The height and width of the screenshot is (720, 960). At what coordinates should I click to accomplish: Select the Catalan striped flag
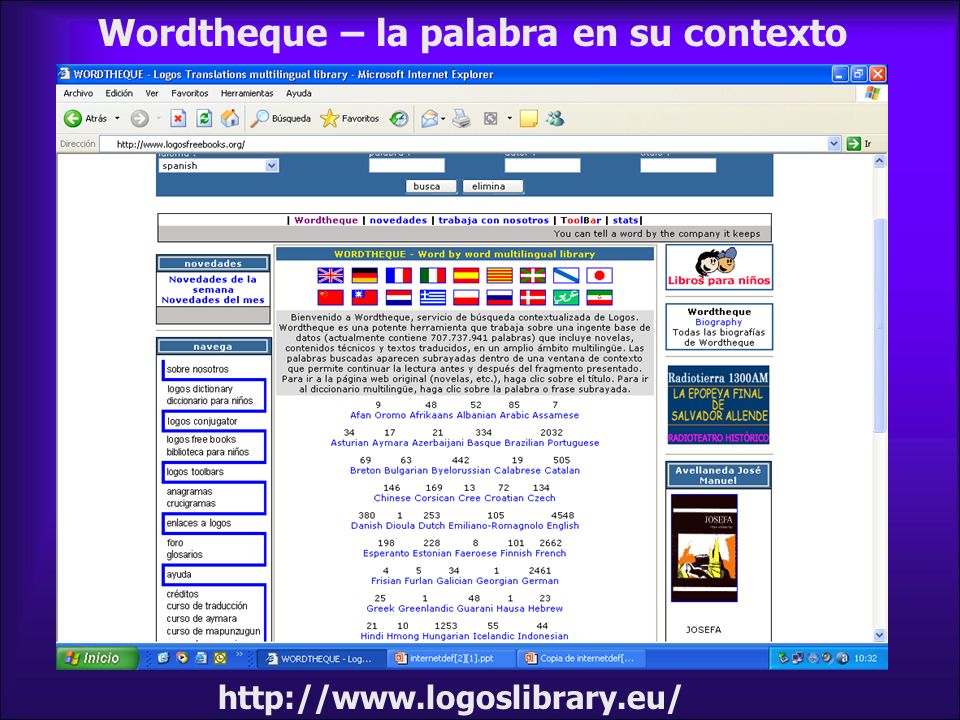coord(500,276)
